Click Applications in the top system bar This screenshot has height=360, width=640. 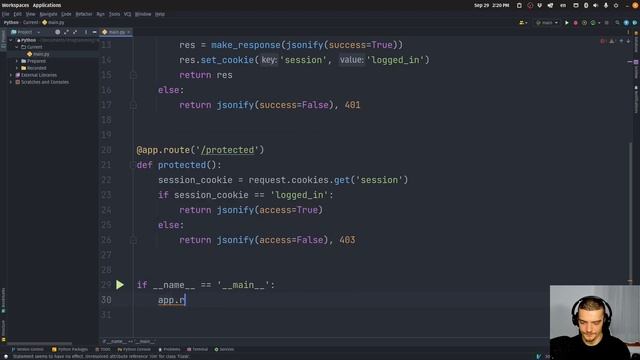47,5
